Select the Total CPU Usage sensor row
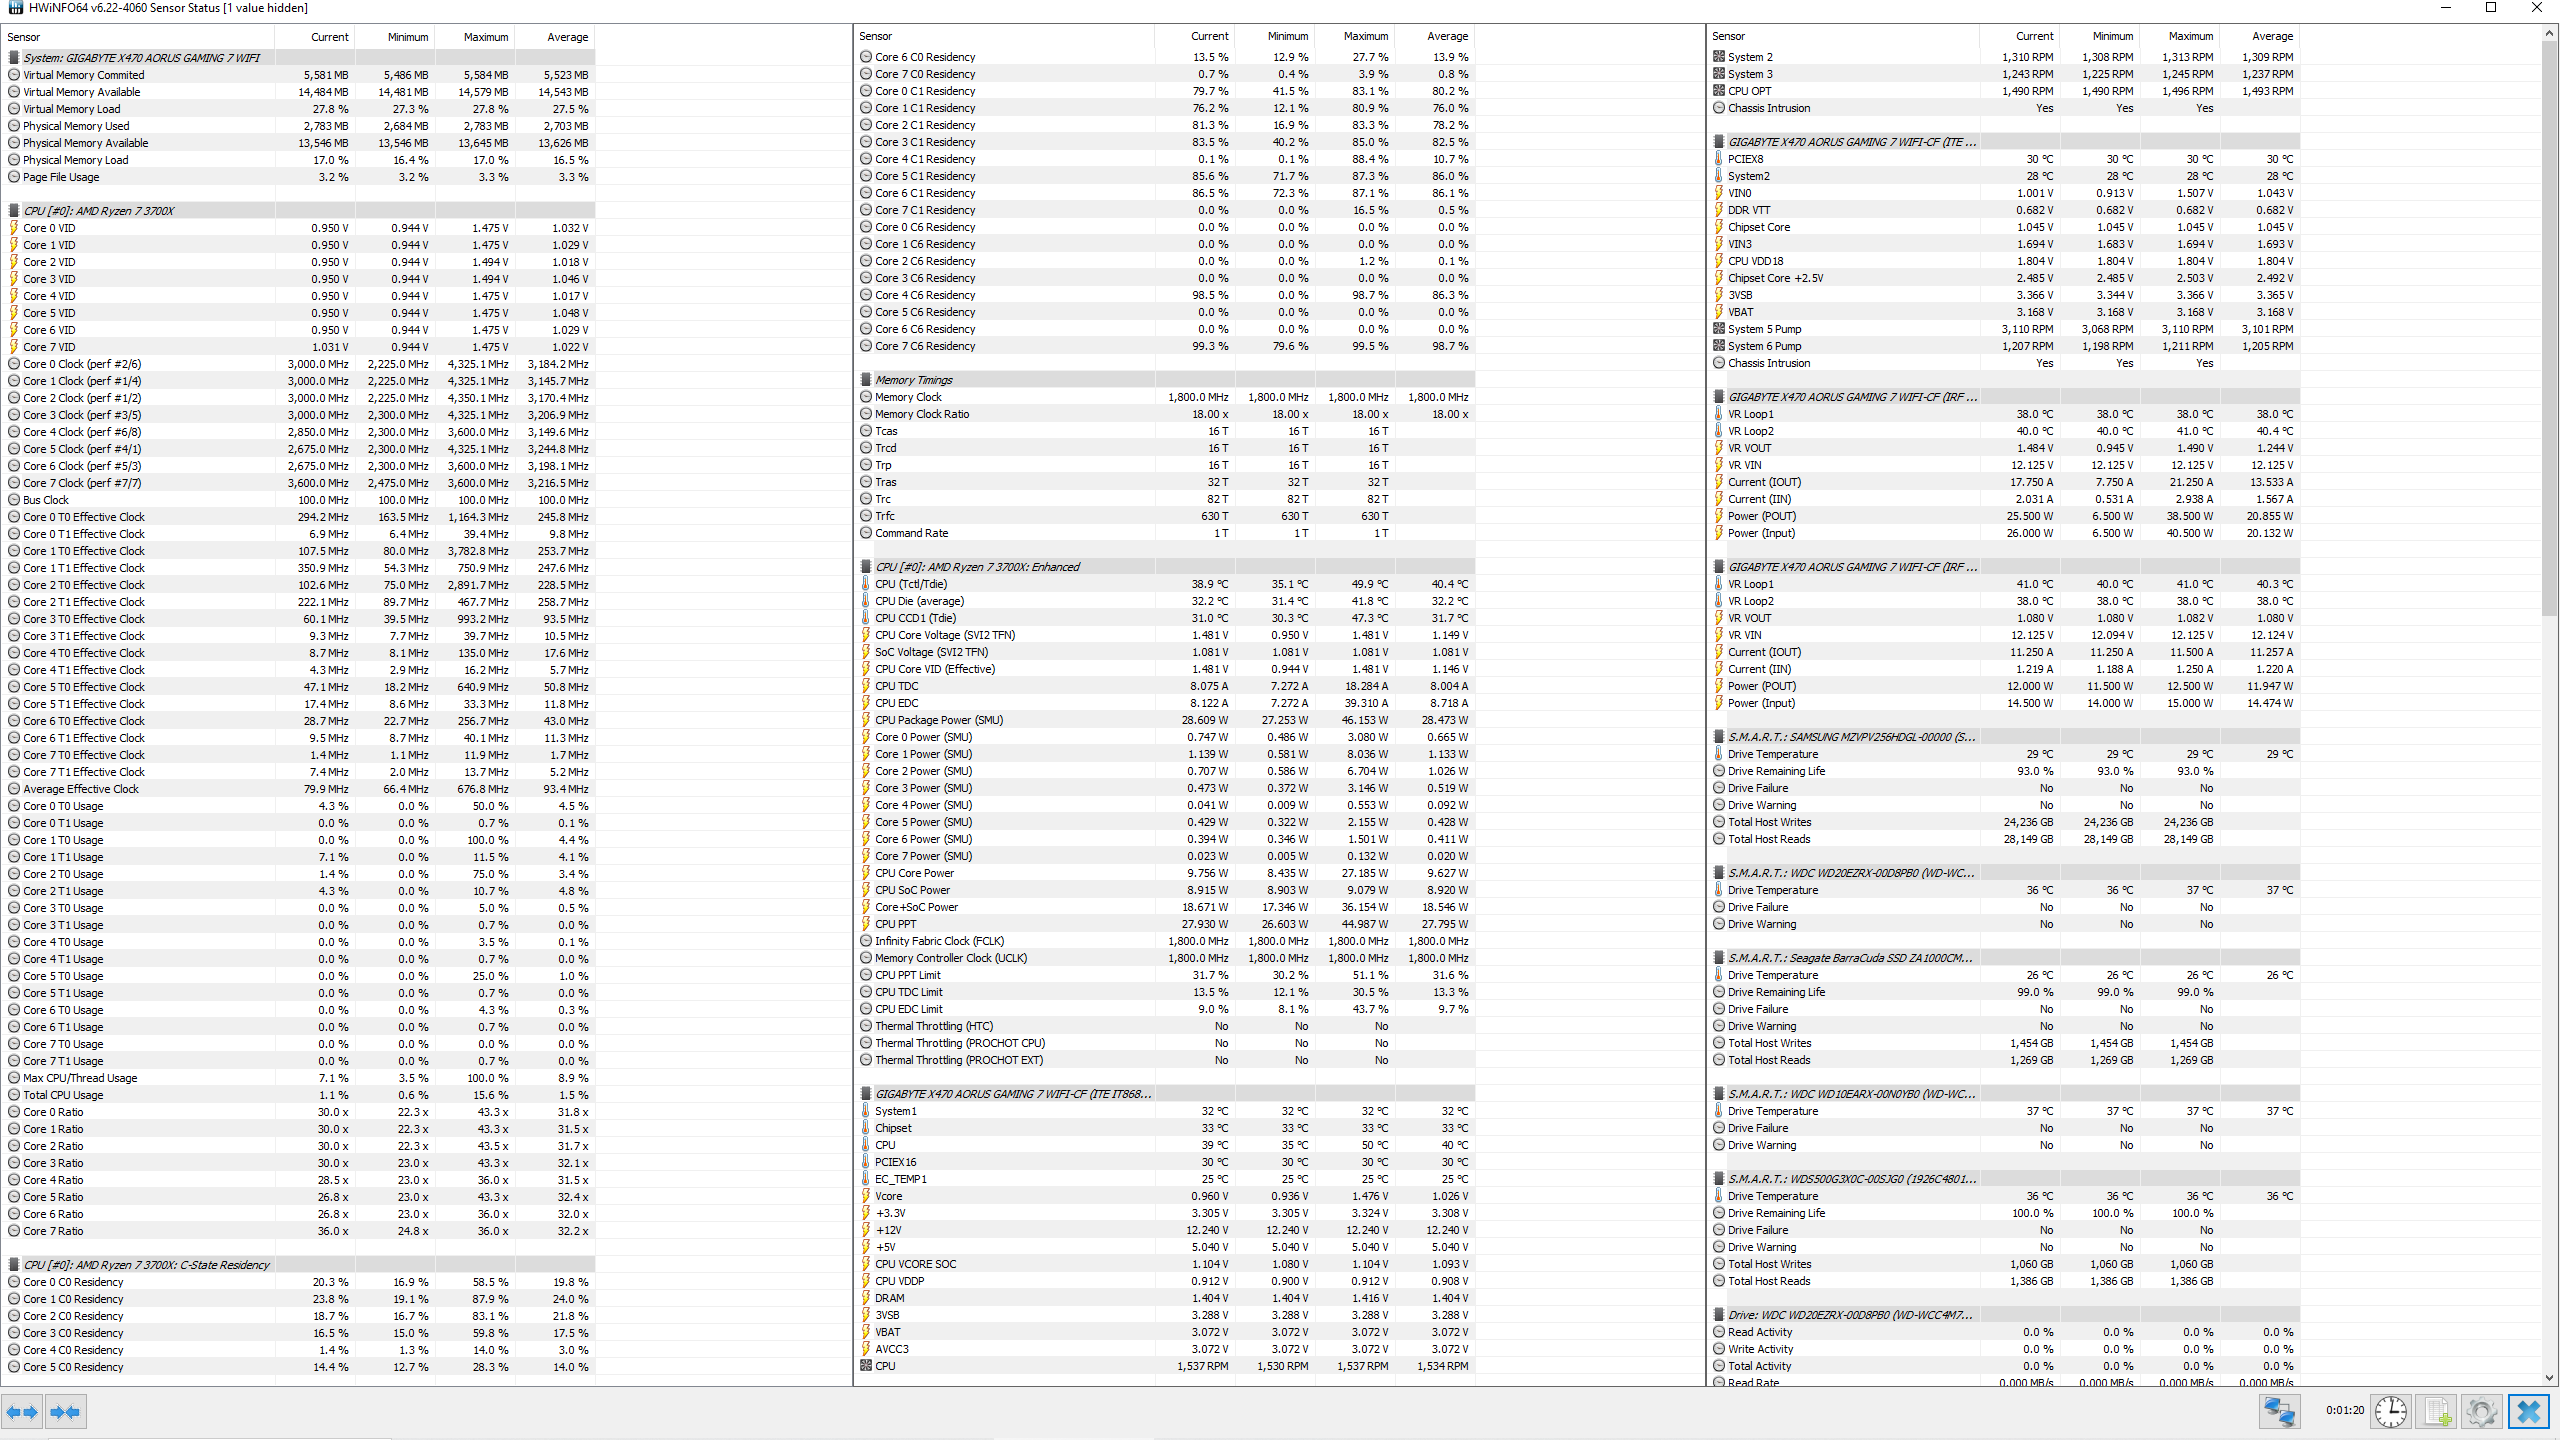This screenshot has height=1440, width=2560. (63, 1095)
